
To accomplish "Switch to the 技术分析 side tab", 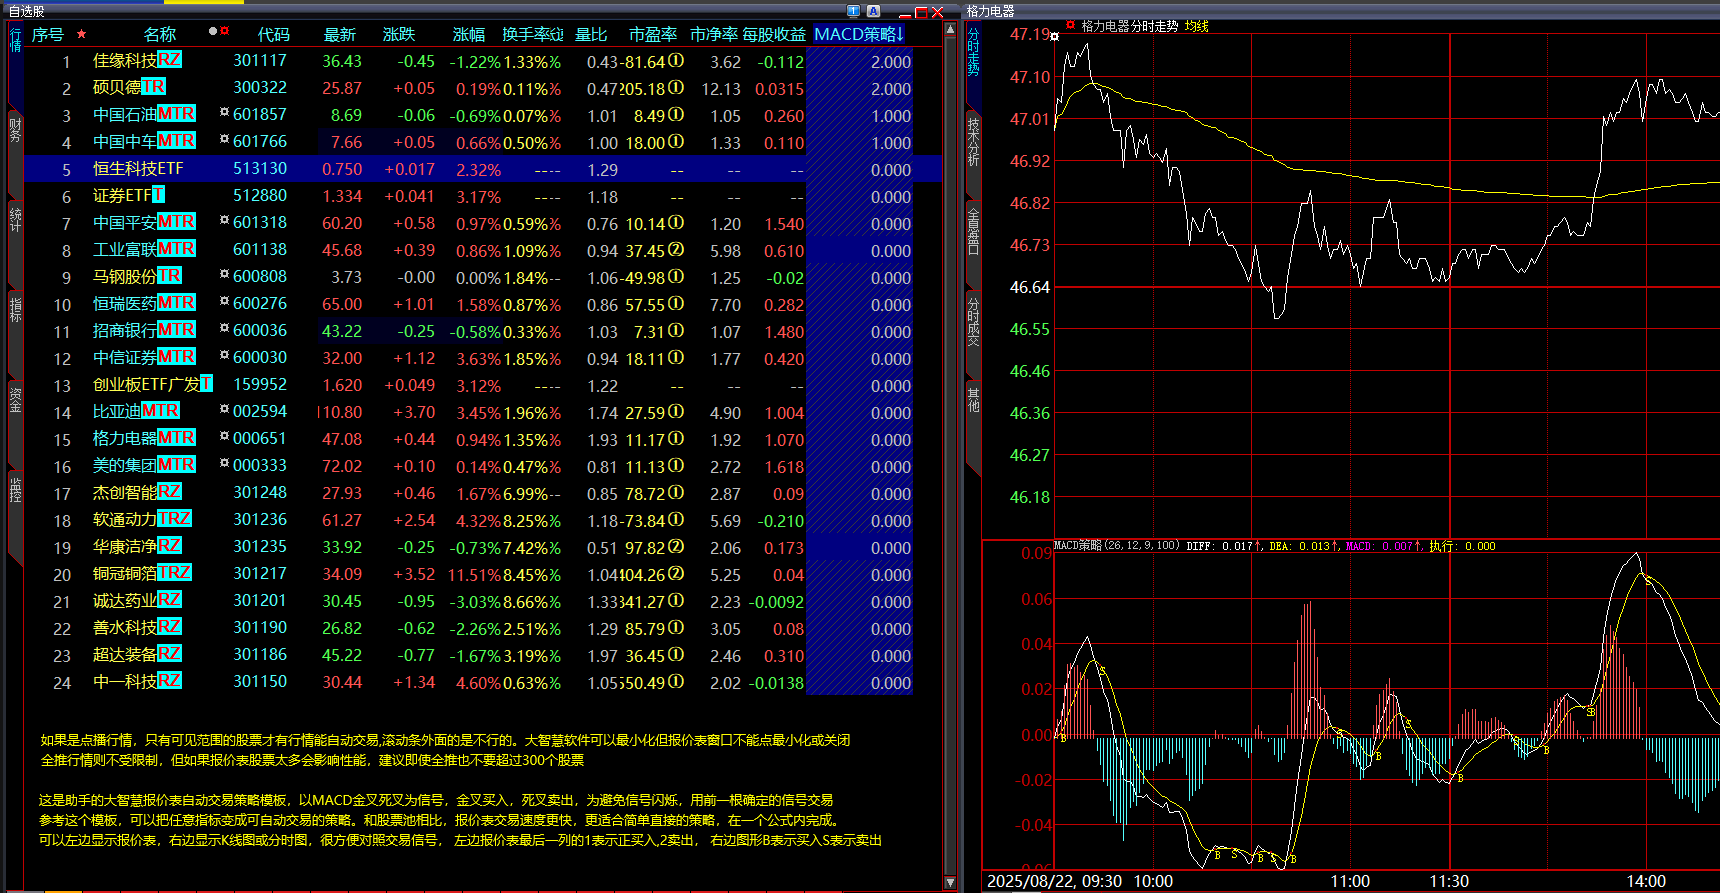I will 973,140.
